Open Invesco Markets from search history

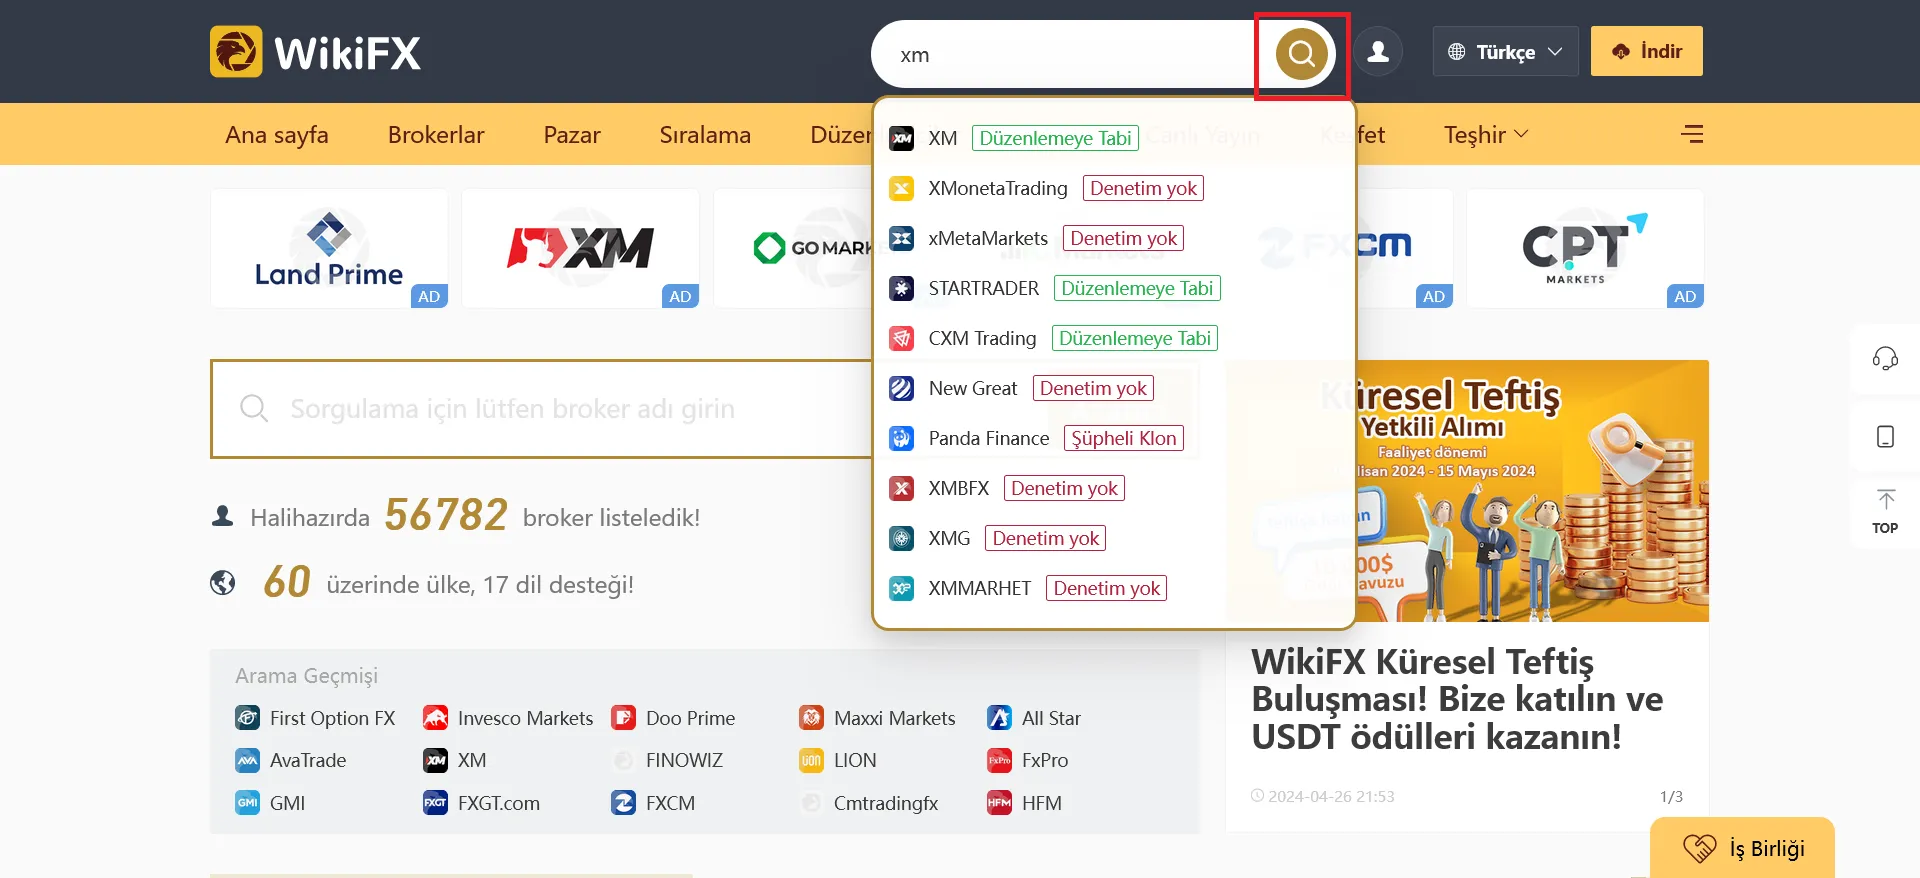pyautogui.click(x=508, y=718)
